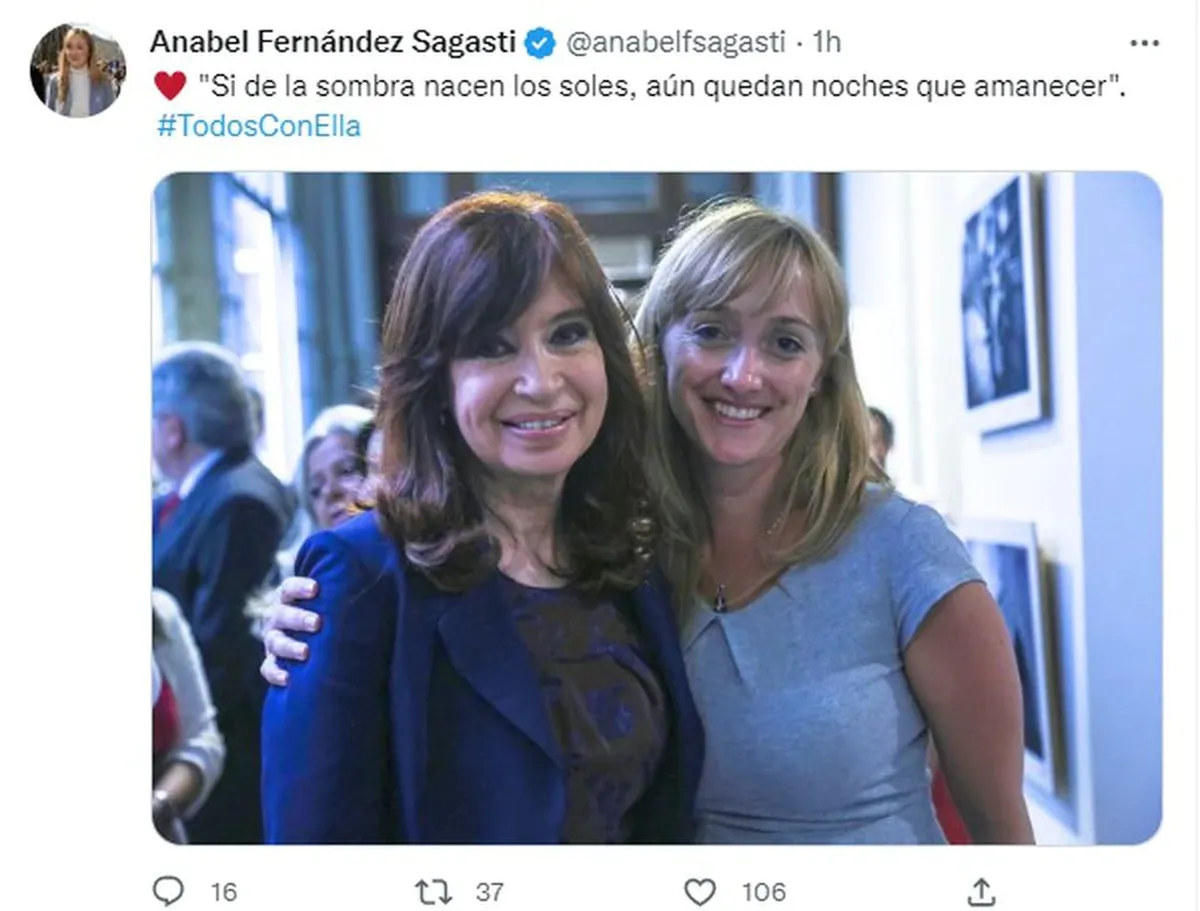The width and height of the screenshot is (1200, 911).
Task: Open the three-dot more options menu
Action: click(x=1144, y=43)
